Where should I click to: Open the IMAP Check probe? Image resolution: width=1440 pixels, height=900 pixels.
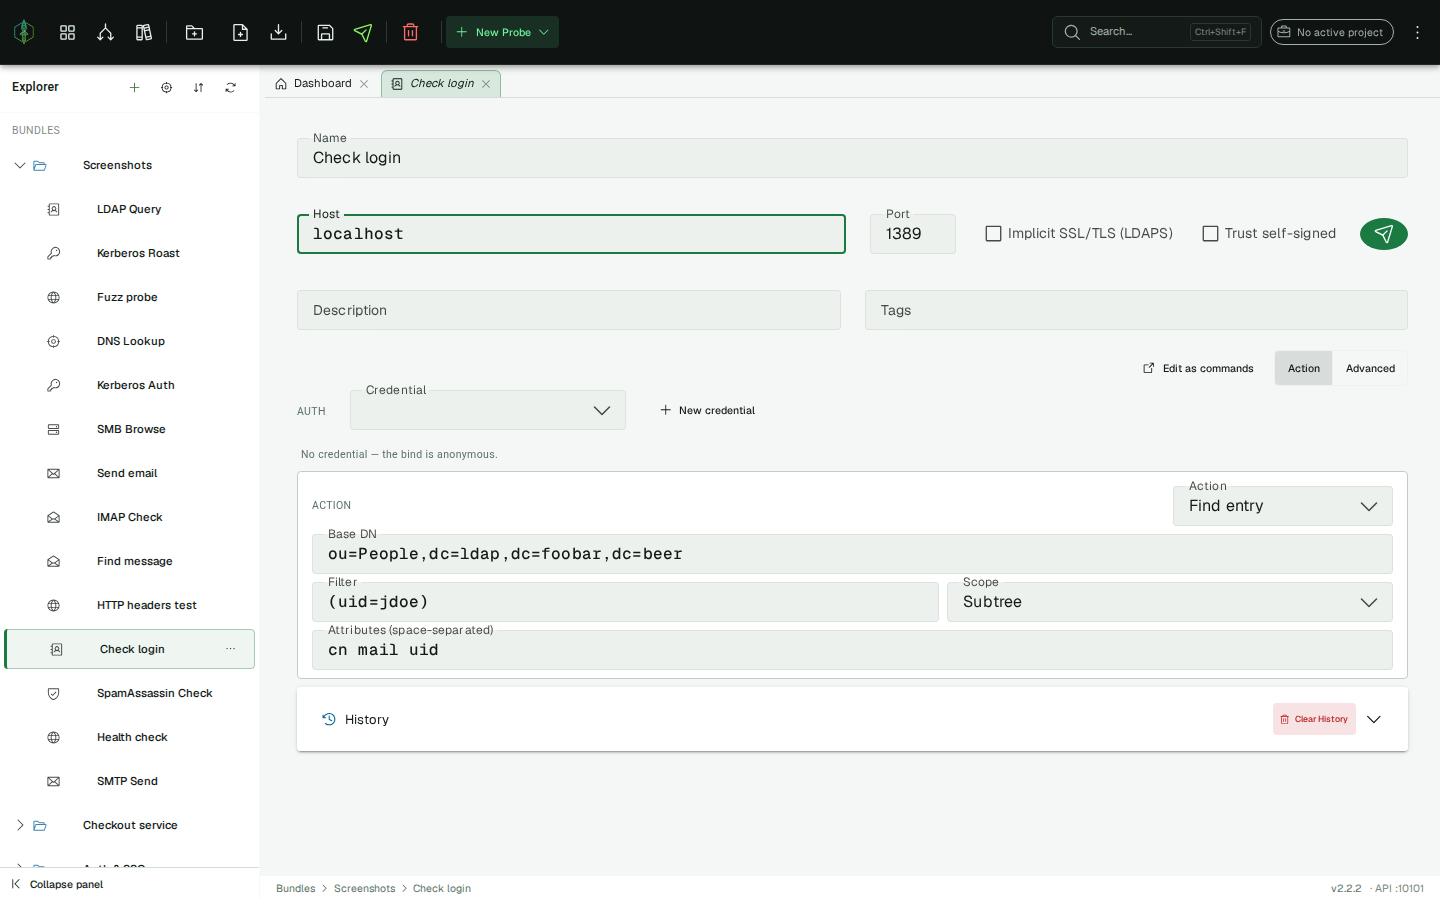click(x=129, y=517)
